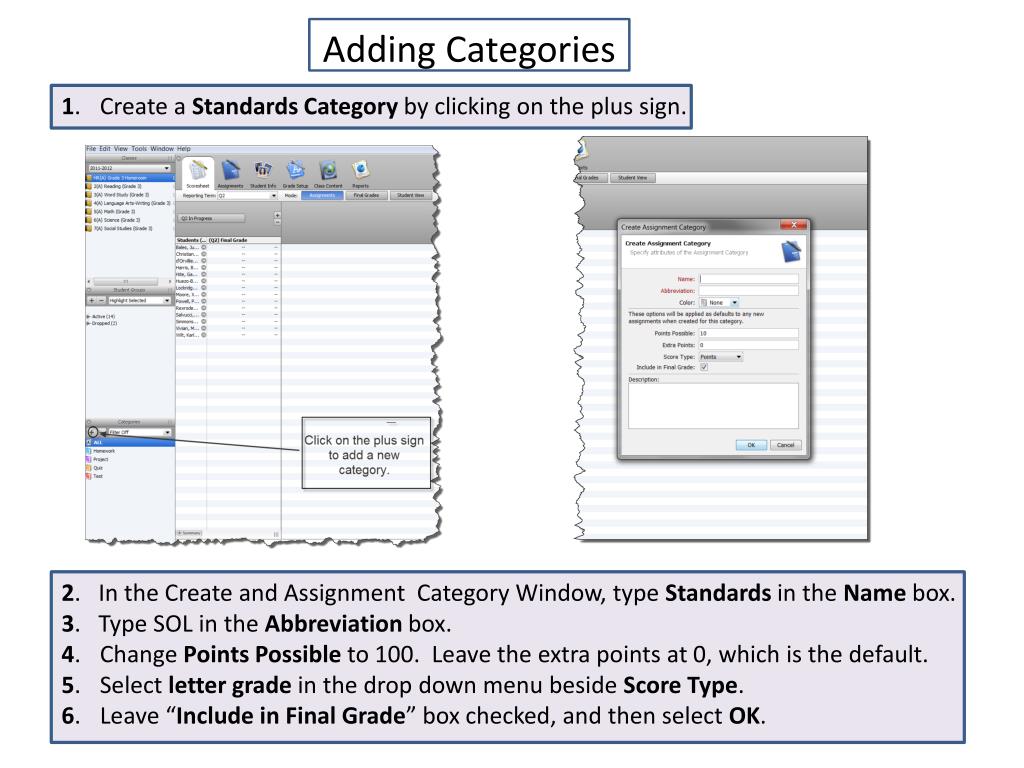
Task: Click into the Abbreviation field
Action: [748, 291]
